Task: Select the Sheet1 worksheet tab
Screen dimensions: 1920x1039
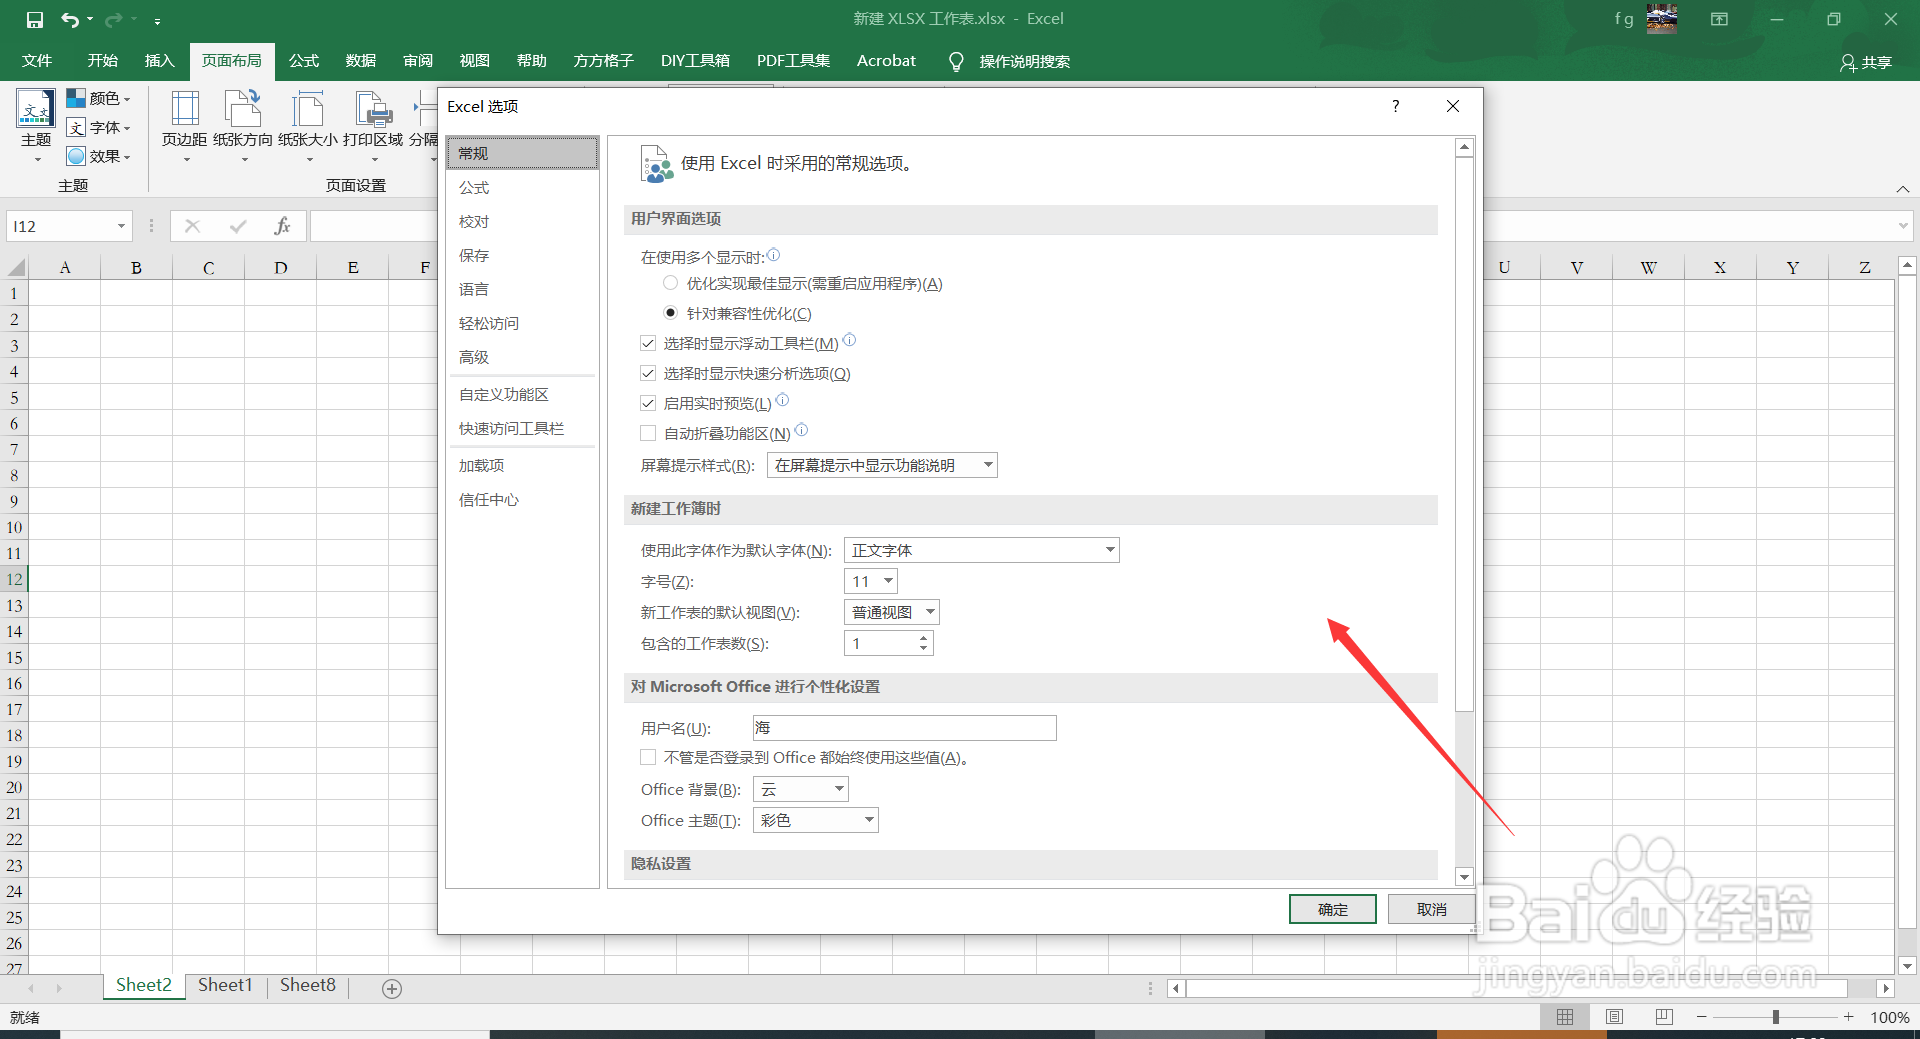Action: tap(225, 984)
